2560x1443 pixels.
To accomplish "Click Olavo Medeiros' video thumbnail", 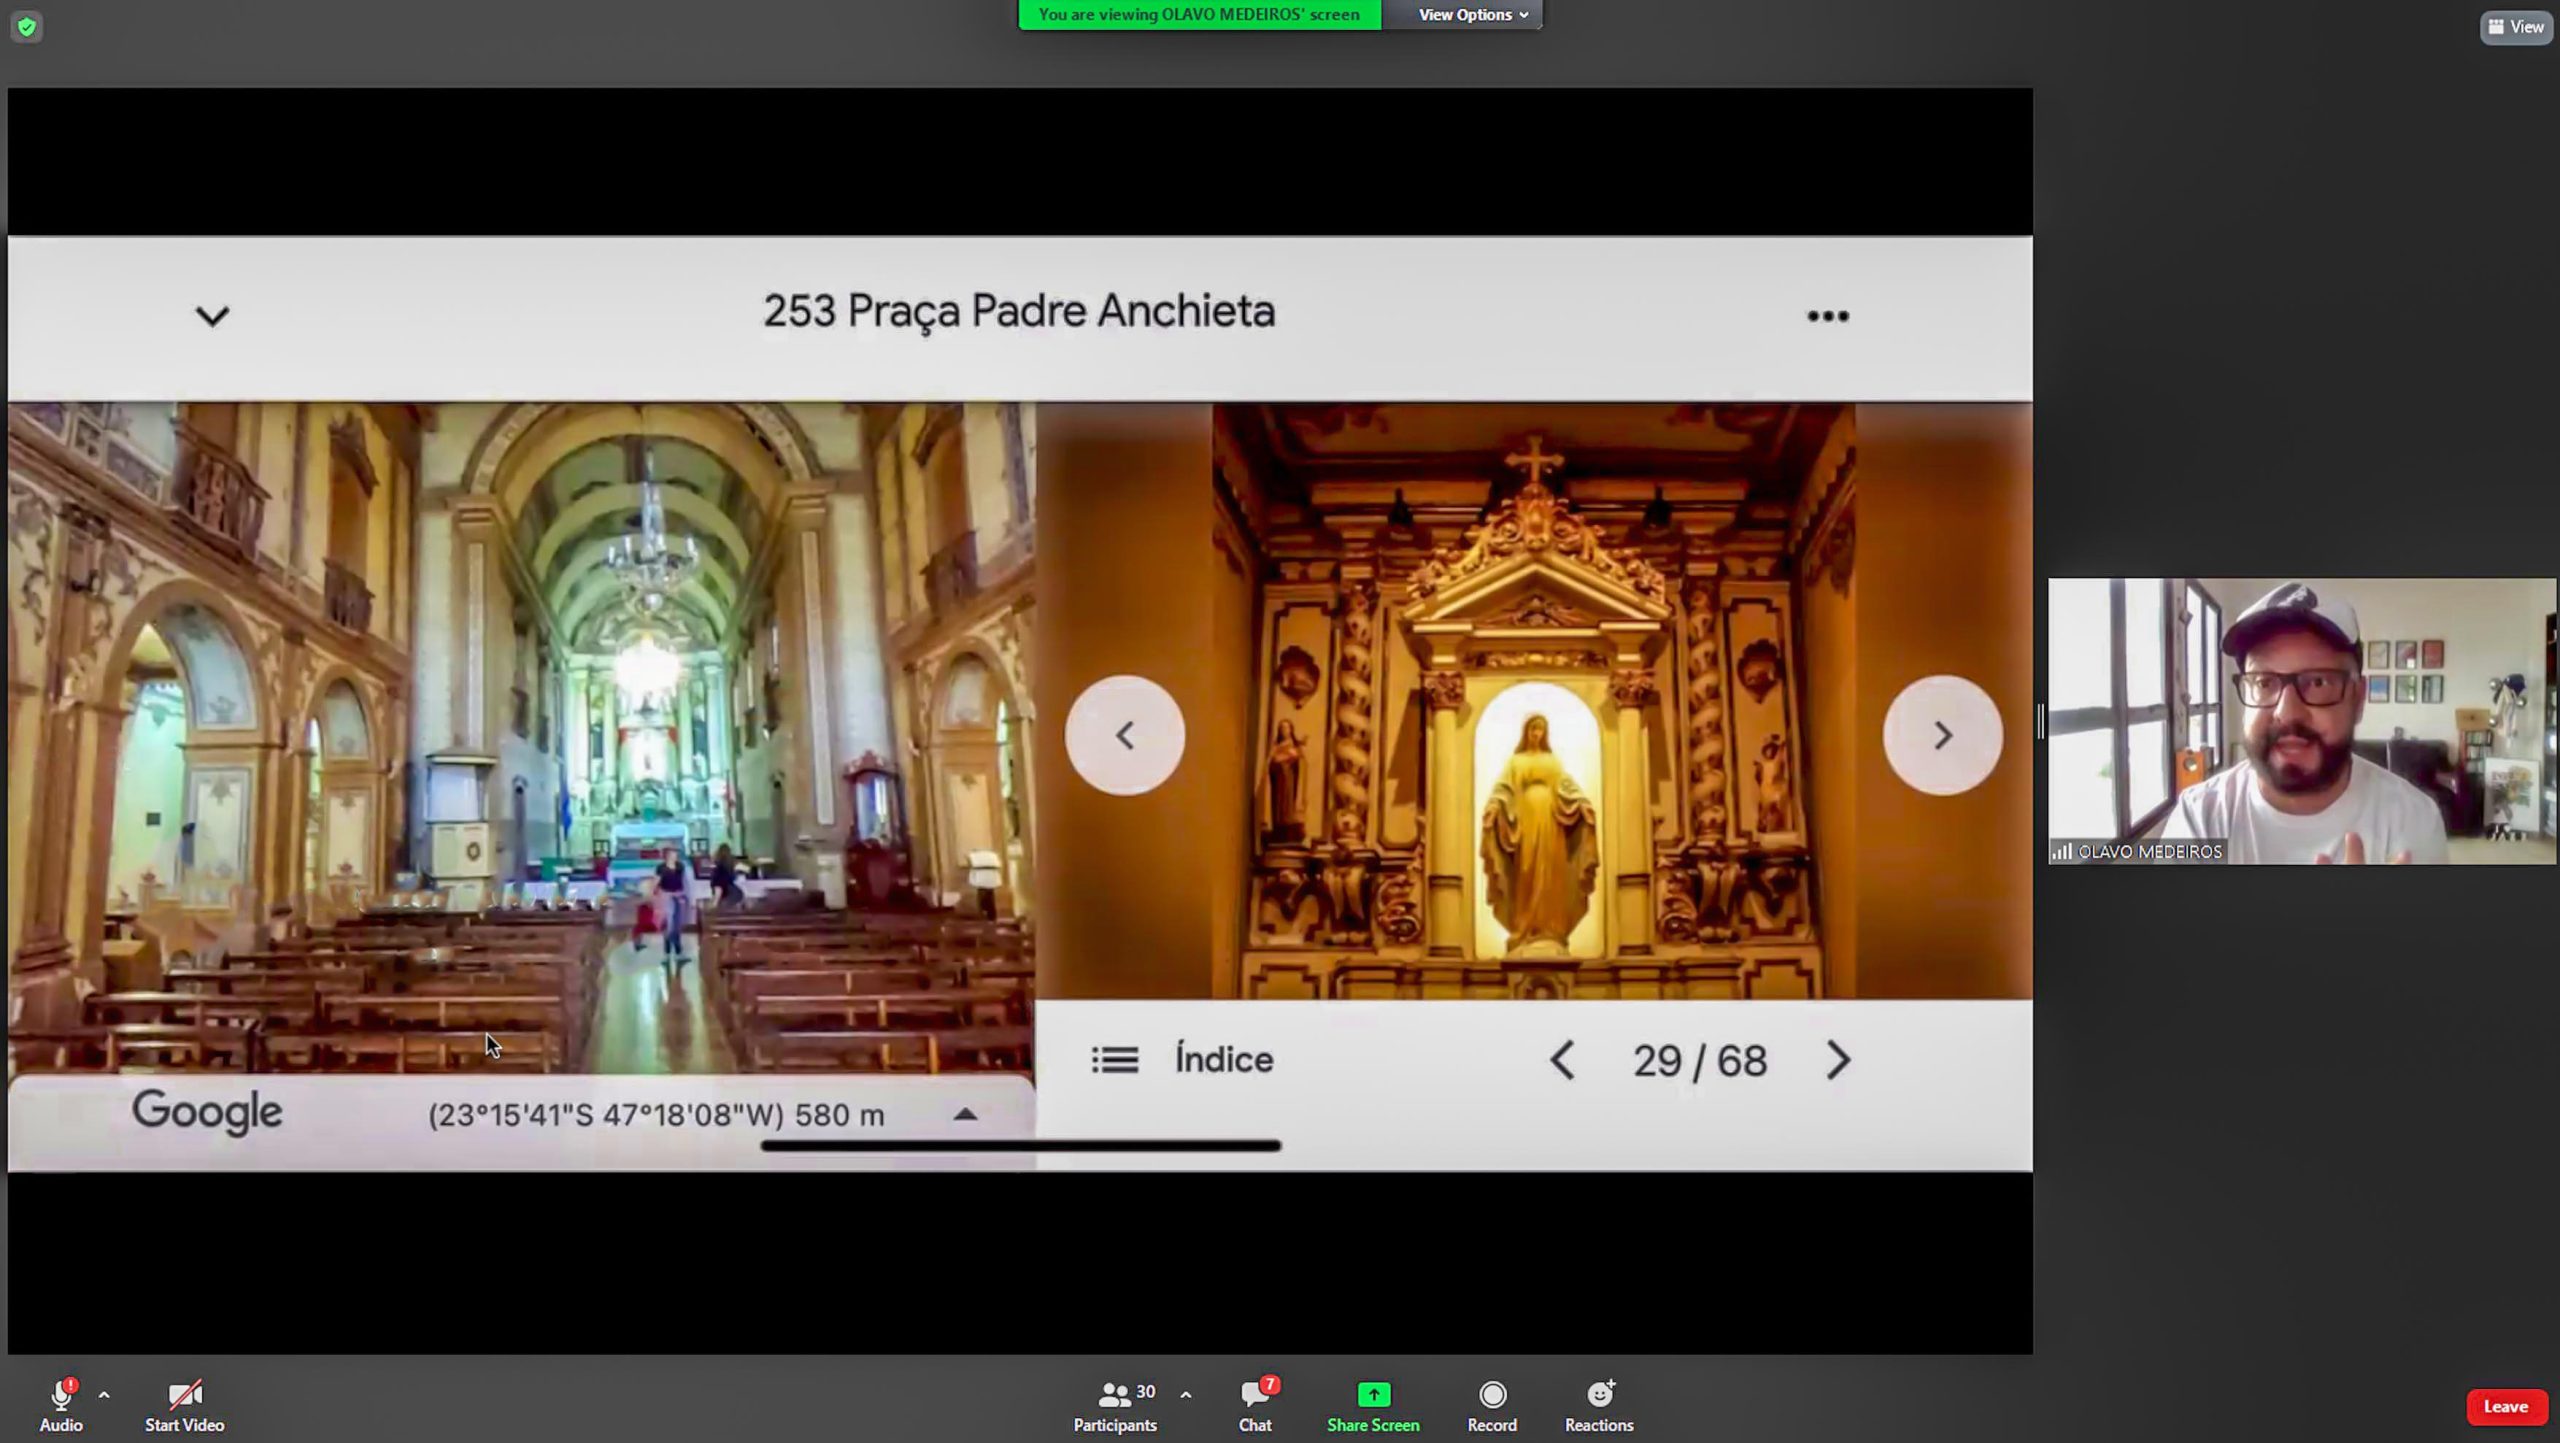I will coord(2302,721).
